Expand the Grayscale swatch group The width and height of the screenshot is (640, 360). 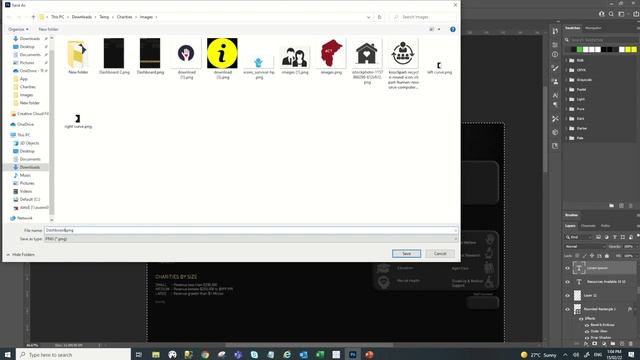(x=566, y=80)
